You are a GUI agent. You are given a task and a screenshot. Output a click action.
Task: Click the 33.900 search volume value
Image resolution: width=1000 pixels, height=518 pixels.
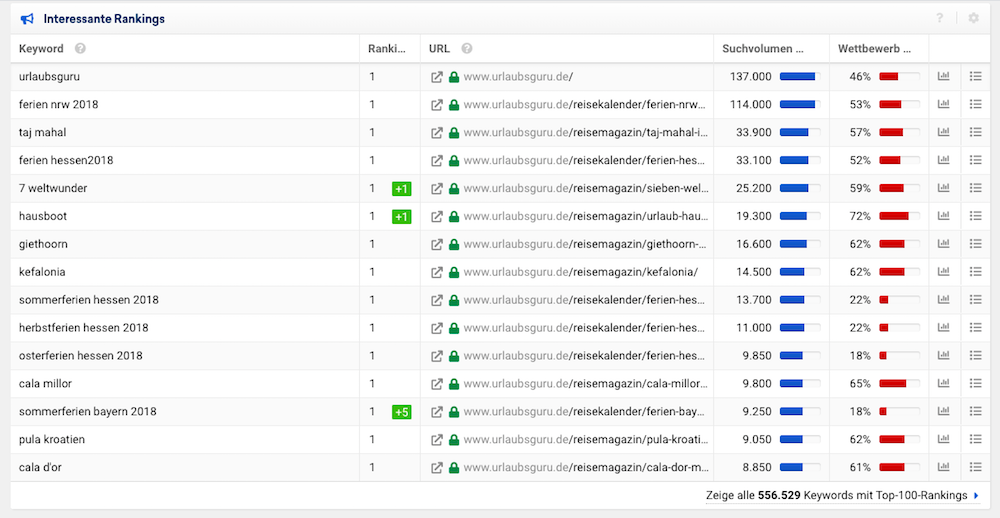[x=754, y=133]
